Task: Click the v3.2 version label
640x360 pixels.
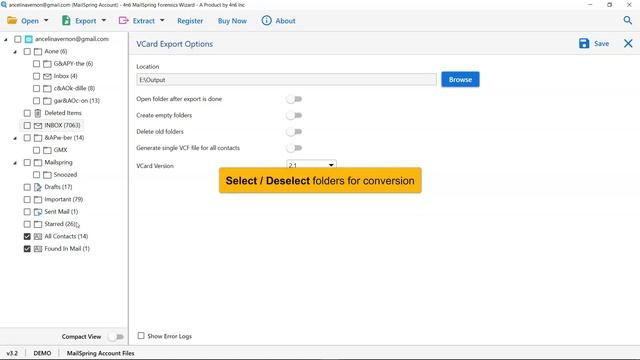Action: [x=12, y=353]
